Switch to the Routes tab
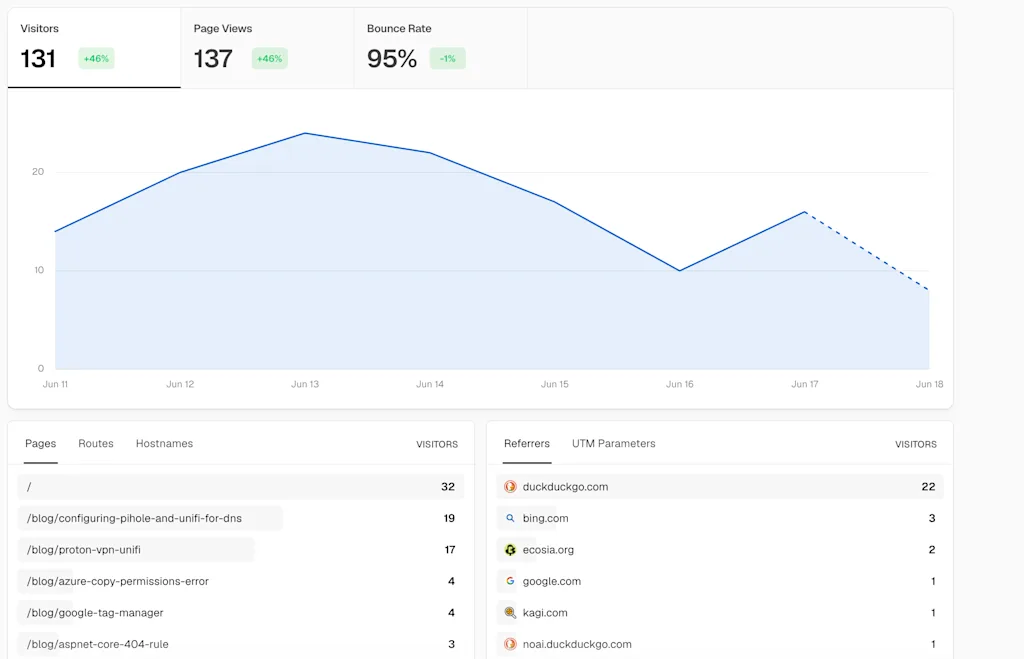 click(96, 443)
